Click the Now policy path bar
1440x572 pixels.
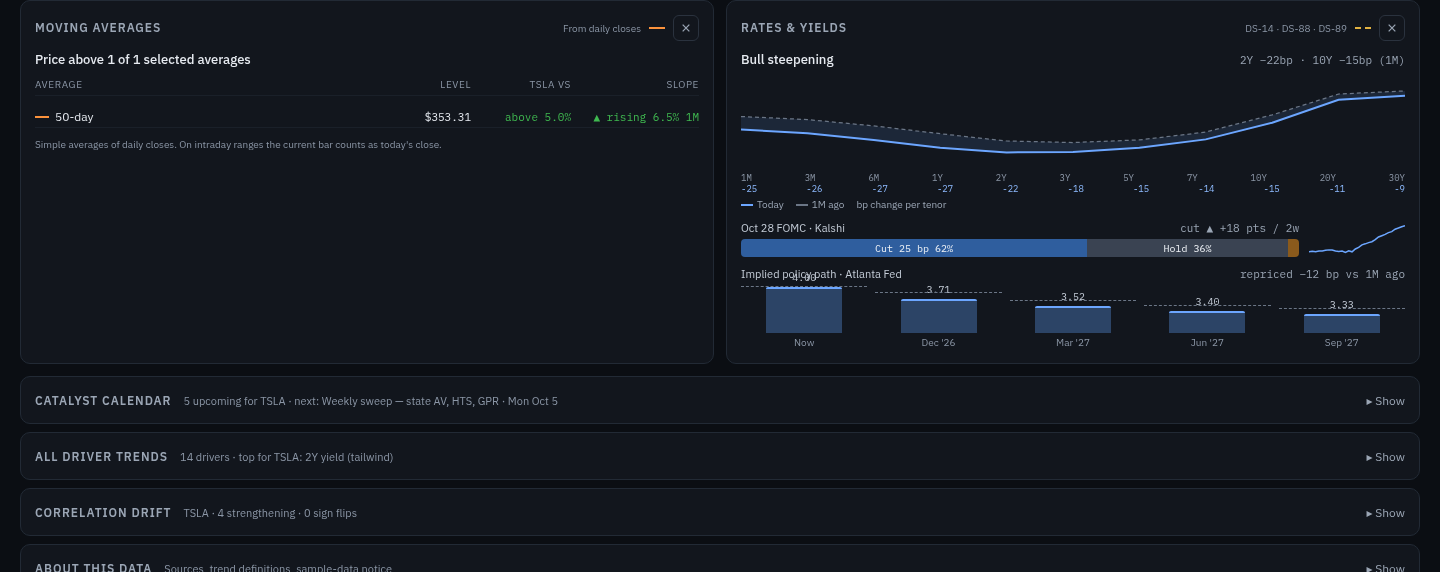coord(804,310)
